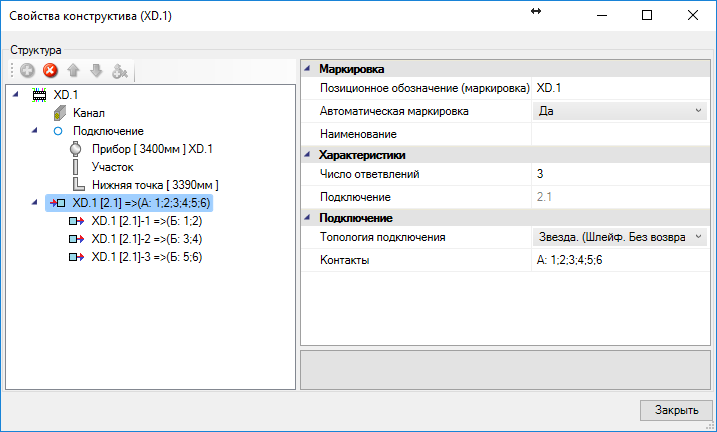Collapse the XD.1 root tree node

[15, 95]
